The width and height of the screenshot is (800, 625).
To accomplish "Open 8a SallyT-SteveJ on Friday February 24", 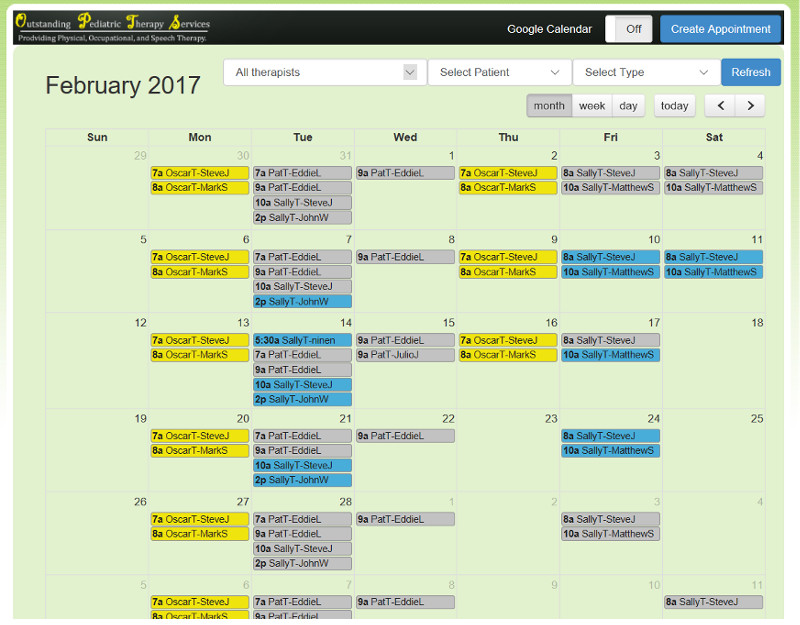I will (x=610, y=436).
